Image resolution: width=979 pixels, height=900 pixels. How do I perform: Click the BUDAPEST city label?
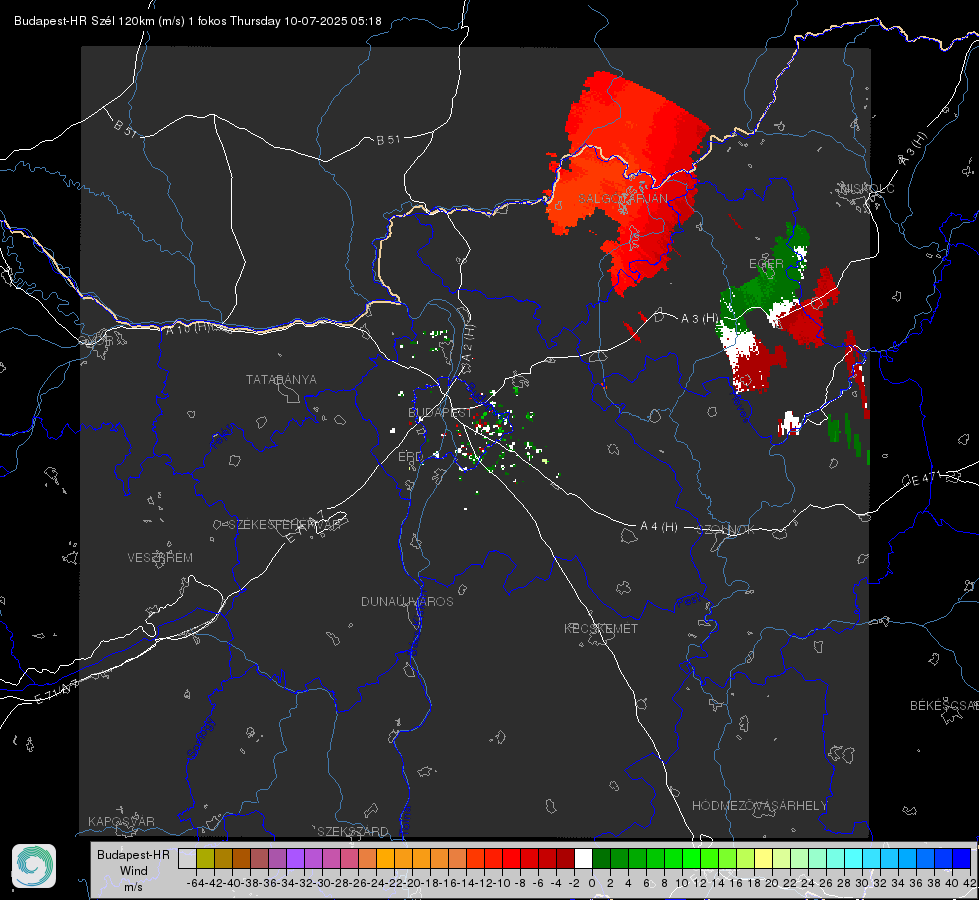click(440, 413)
